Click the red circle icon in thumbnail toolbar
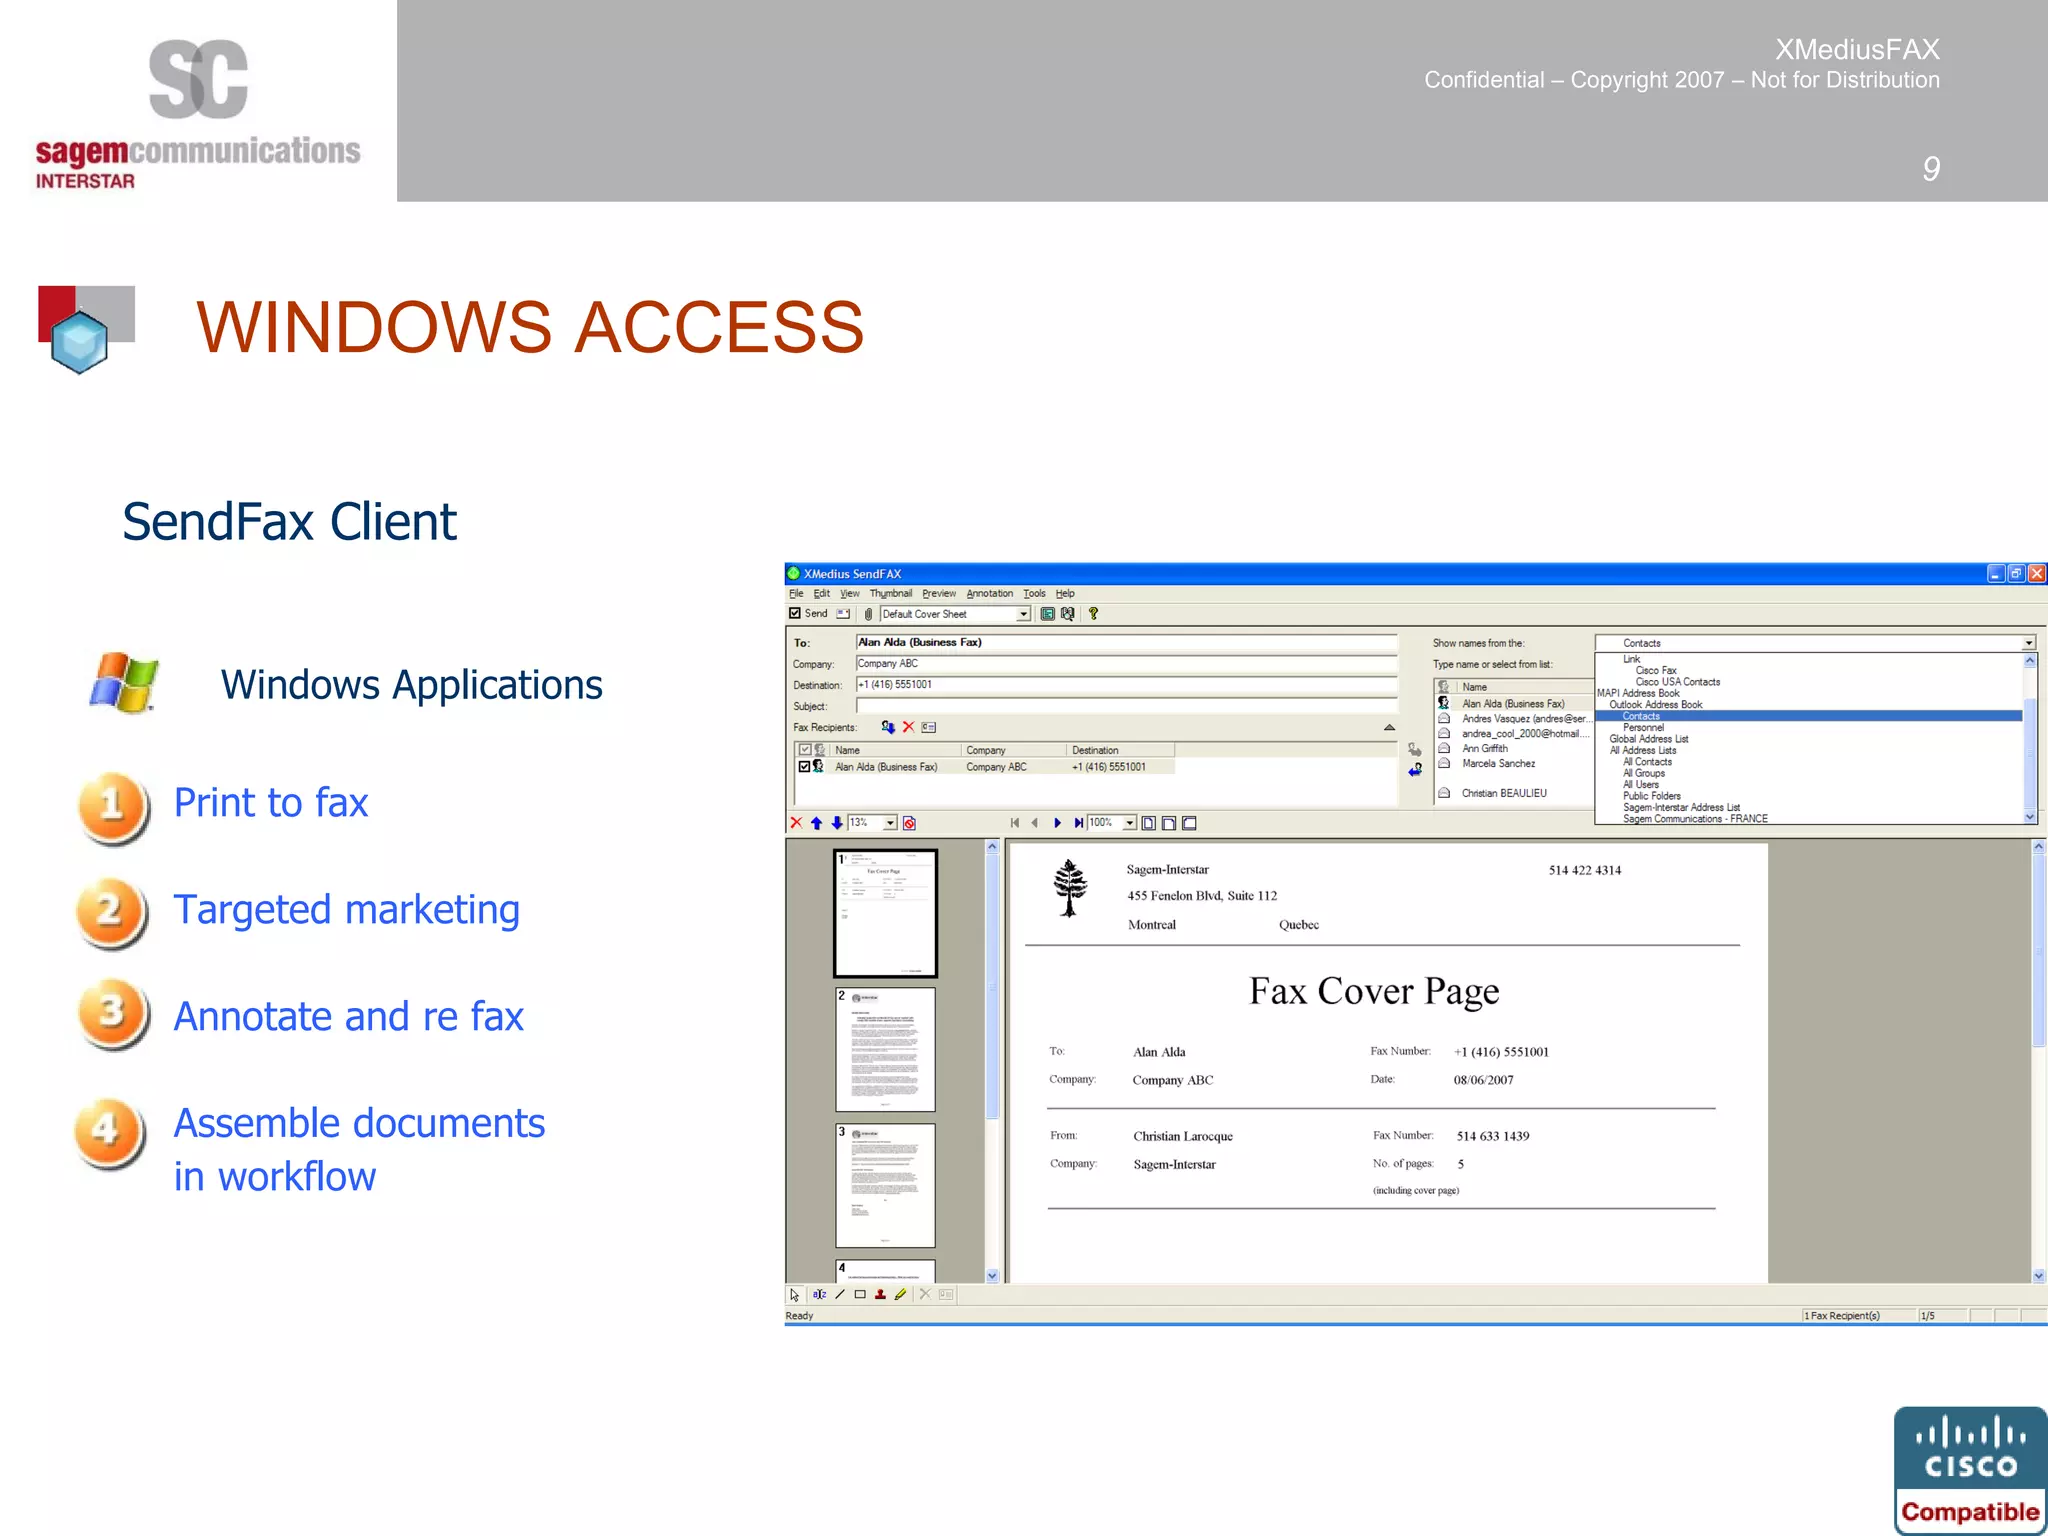This screenshot has width=2048, height=1536. coord(909,823)
